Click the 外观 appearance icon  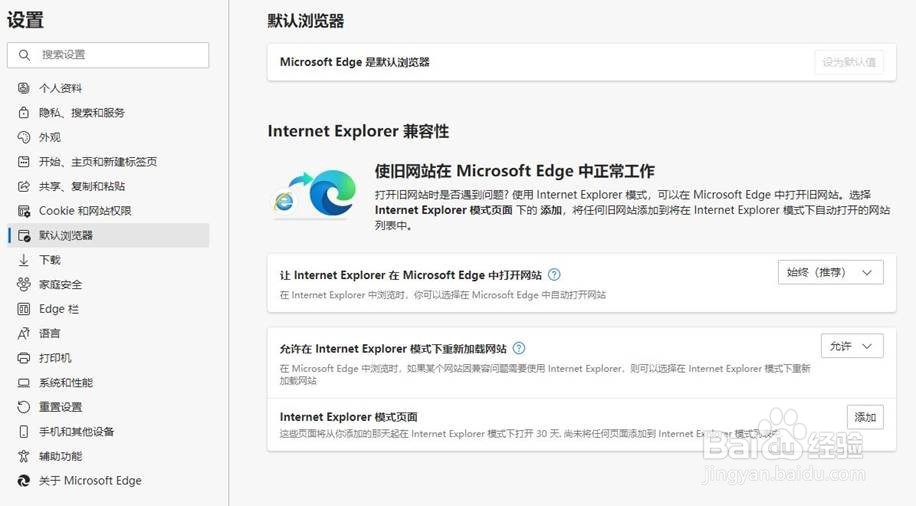(x=23, y=137)
